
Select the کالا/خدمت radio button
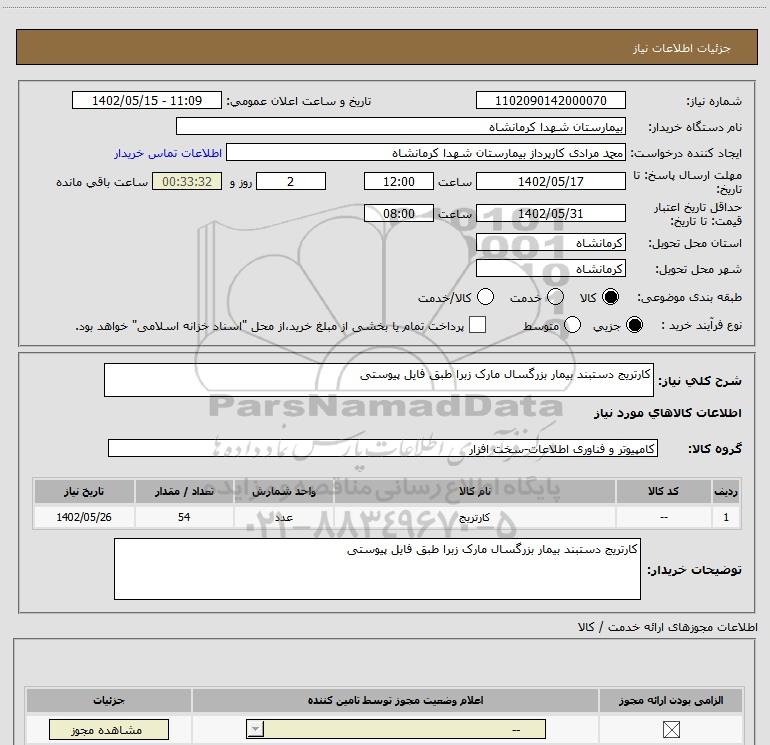[x=485, y=297]
